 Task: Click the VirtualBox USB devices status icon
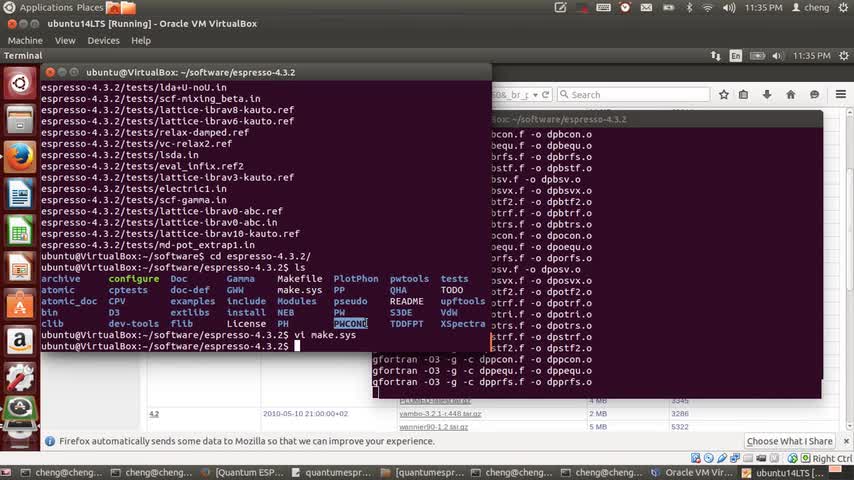click(722, 458)
